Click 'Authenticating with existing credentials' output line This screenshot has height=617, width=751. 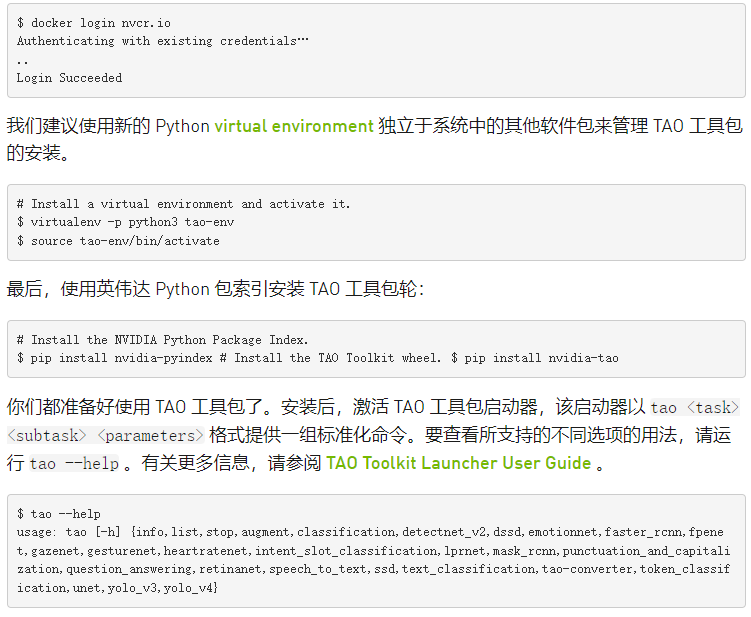coord(163,41)
